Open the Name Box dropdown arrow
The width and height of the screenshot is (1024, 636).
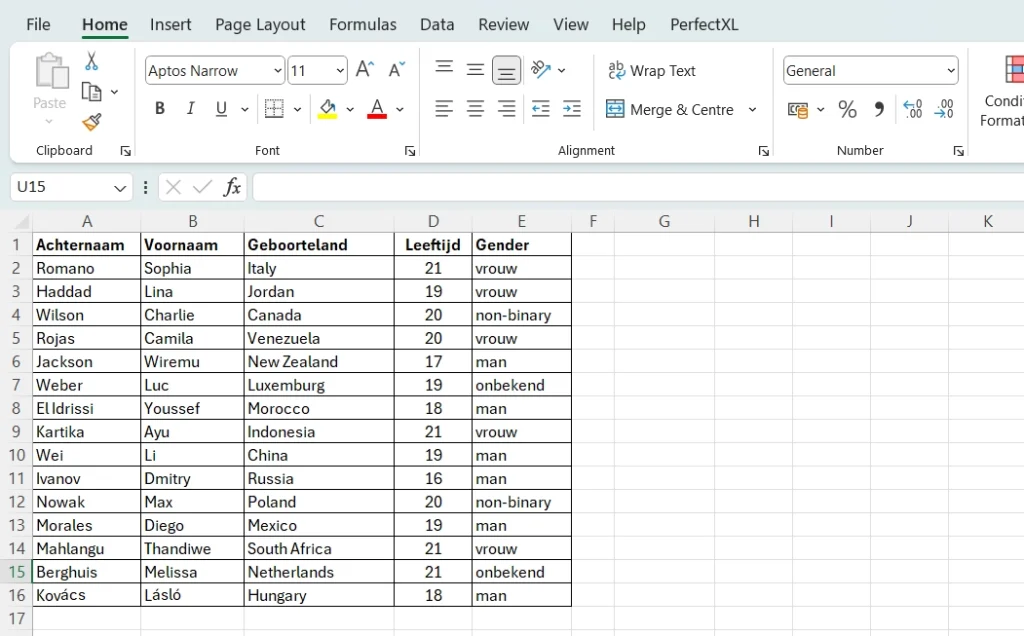(120, 187)
